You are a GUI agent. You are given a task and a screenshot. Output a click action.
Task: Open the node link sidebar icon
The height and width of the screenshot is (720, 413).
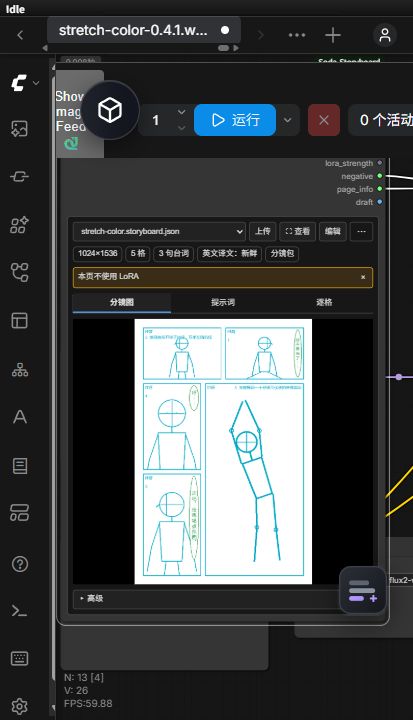pyautogui.click(x=19, y=177)
